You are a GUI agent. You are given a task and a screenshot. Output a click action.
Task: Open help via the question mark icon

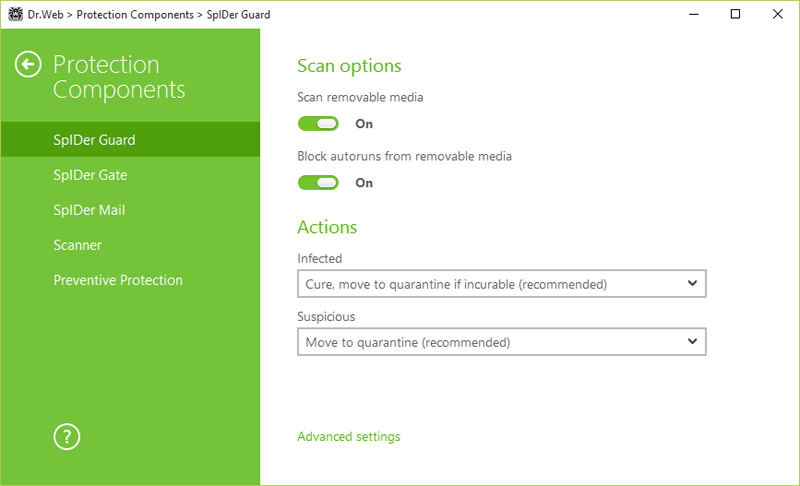tap(66, 436)
